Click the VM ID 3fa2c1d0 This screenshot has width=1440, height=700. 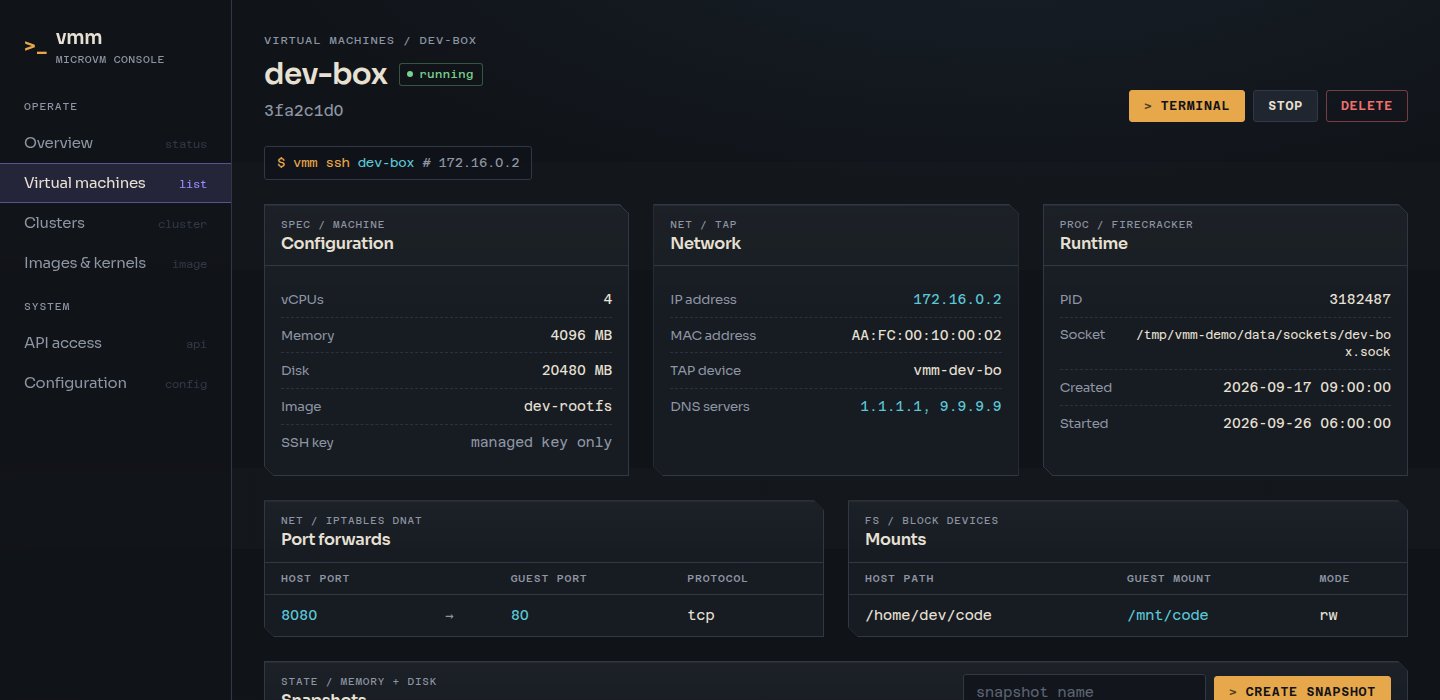pyautogui.click(x=304, y=111)
